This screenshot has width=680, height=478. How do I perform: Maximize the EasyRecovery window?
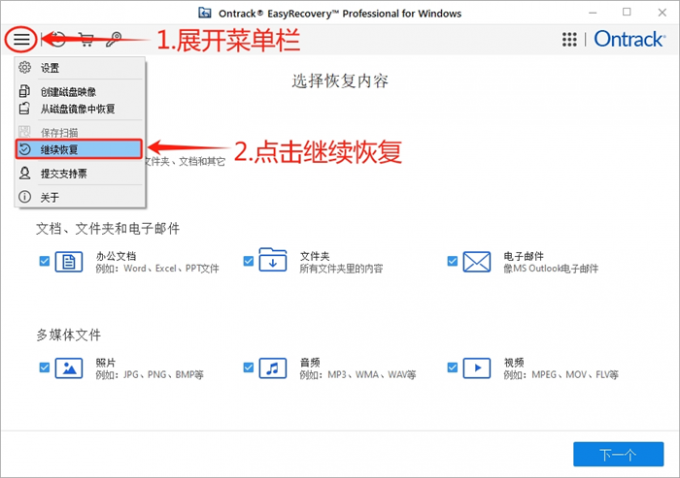pyautogui.click(x=627, y=12)
